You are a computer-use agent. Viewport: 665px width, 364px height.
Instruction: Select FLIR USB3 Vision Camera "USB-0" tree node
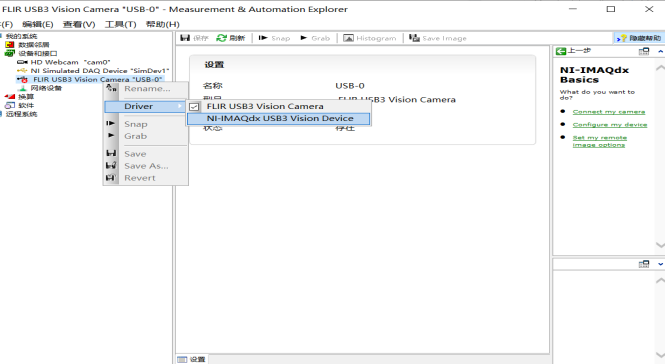[98, 80]
